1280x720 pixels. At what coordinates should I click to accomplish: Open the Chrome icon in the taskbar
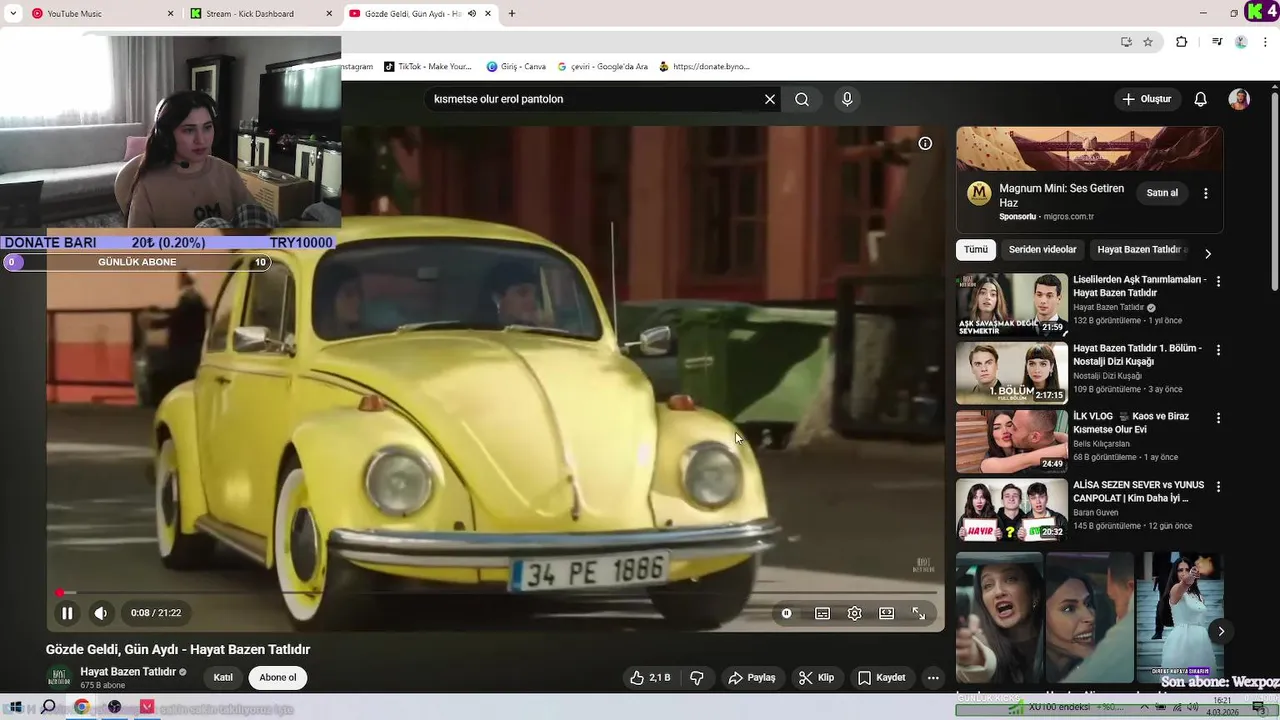click(x=81, y=707)
